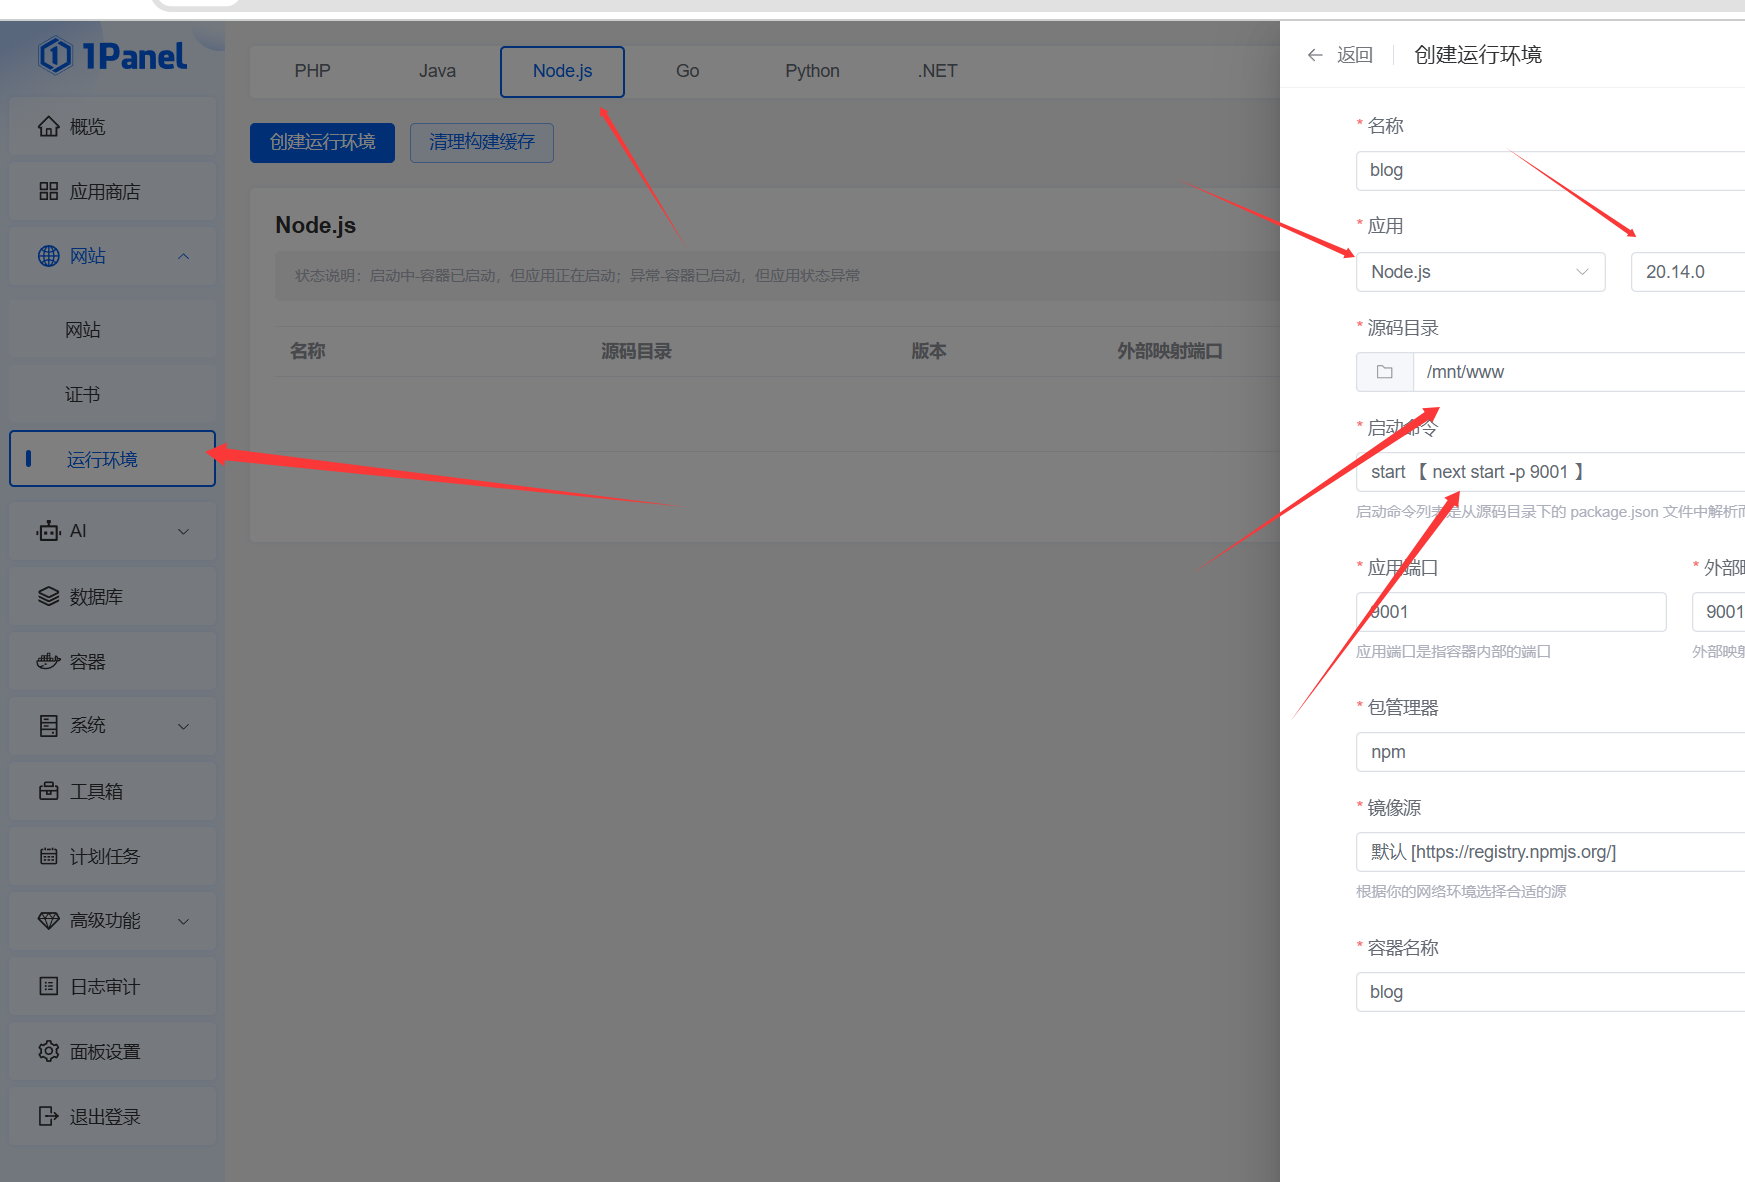Switch to the Python tab
Screen dimensions: 1745x1182
tap(812, 71)
